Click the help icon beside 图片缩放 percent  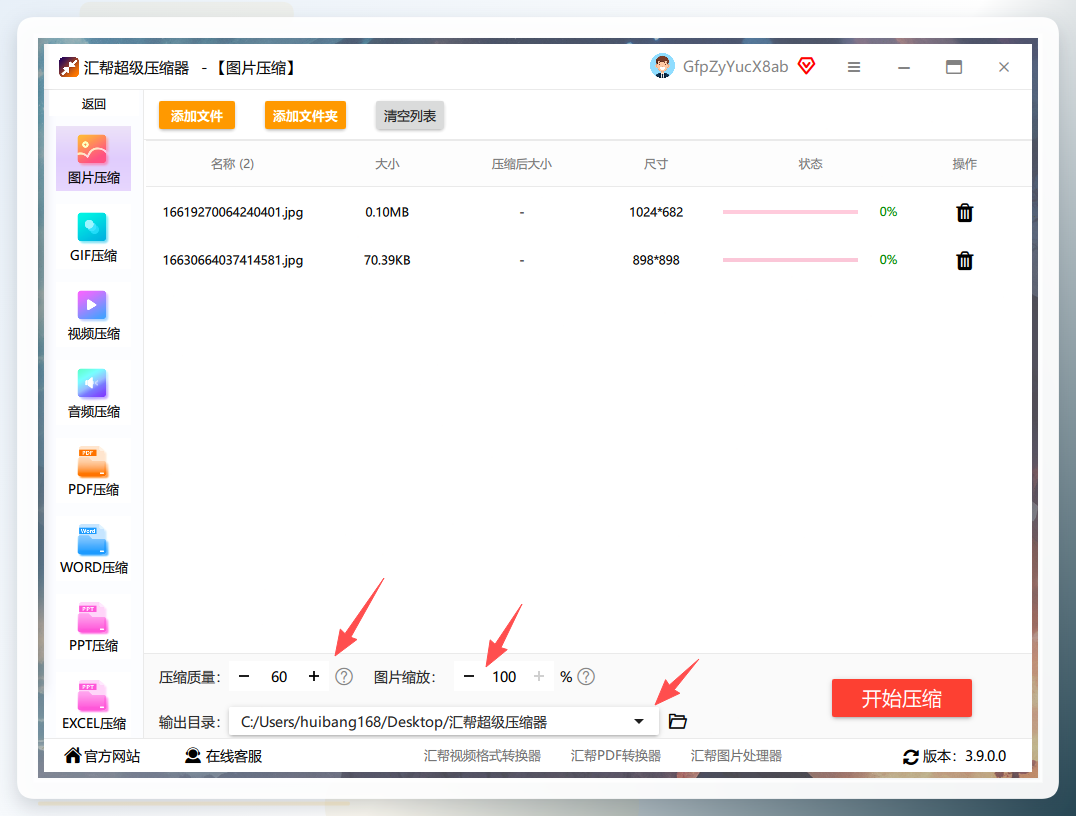click(586, 677)
